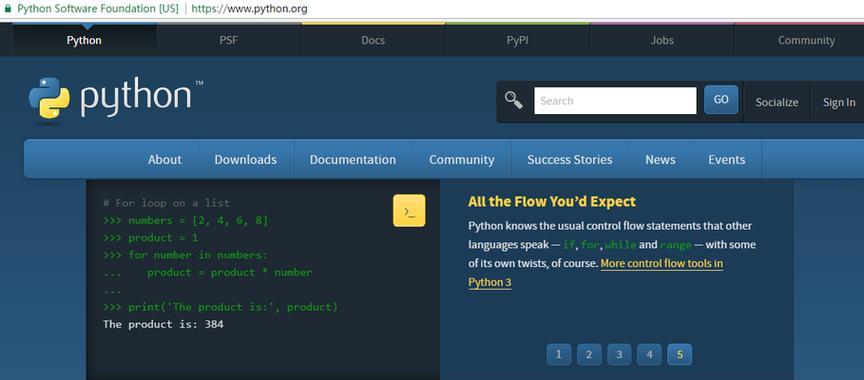864x380 pixels.
Task: Open the Events menu
Action: 727,160
